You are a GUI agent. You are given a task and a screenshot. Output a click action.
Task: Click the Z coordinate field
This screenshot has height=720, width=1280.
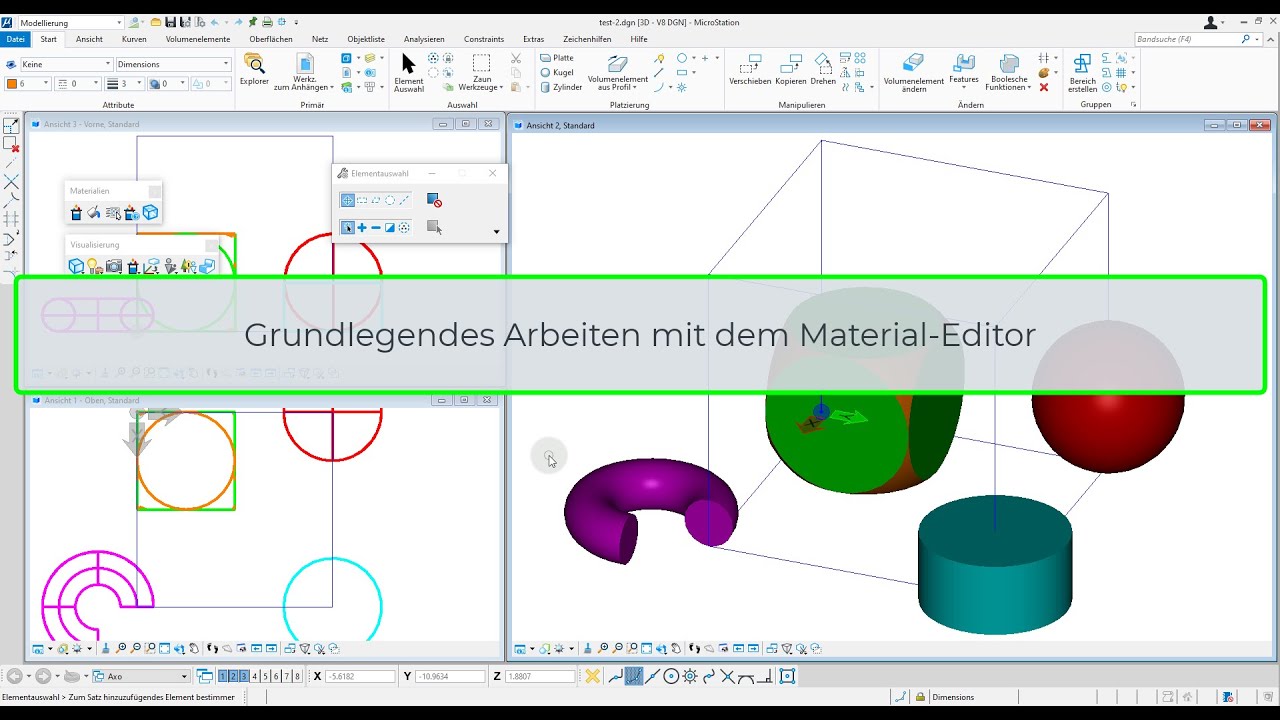pyautogui.click(x=540, y=677)
